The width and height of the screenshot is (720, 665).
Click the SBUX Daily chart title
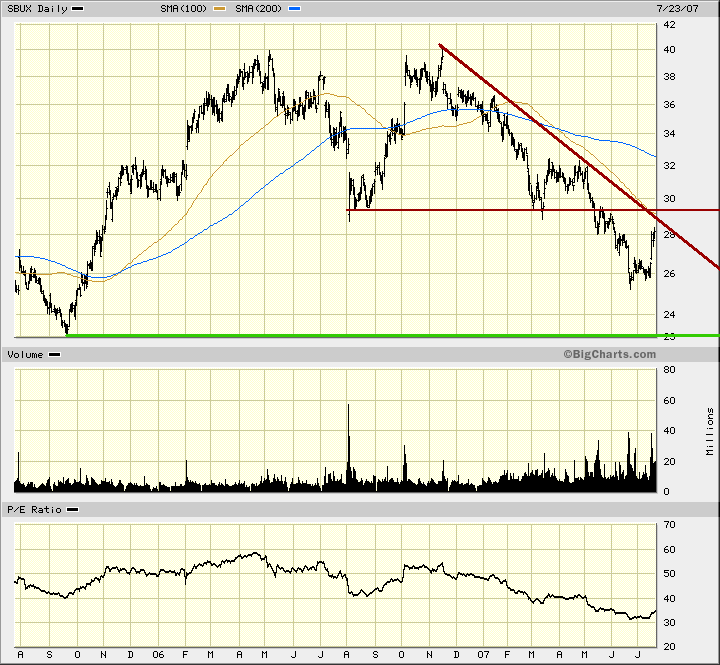(37, 9)
